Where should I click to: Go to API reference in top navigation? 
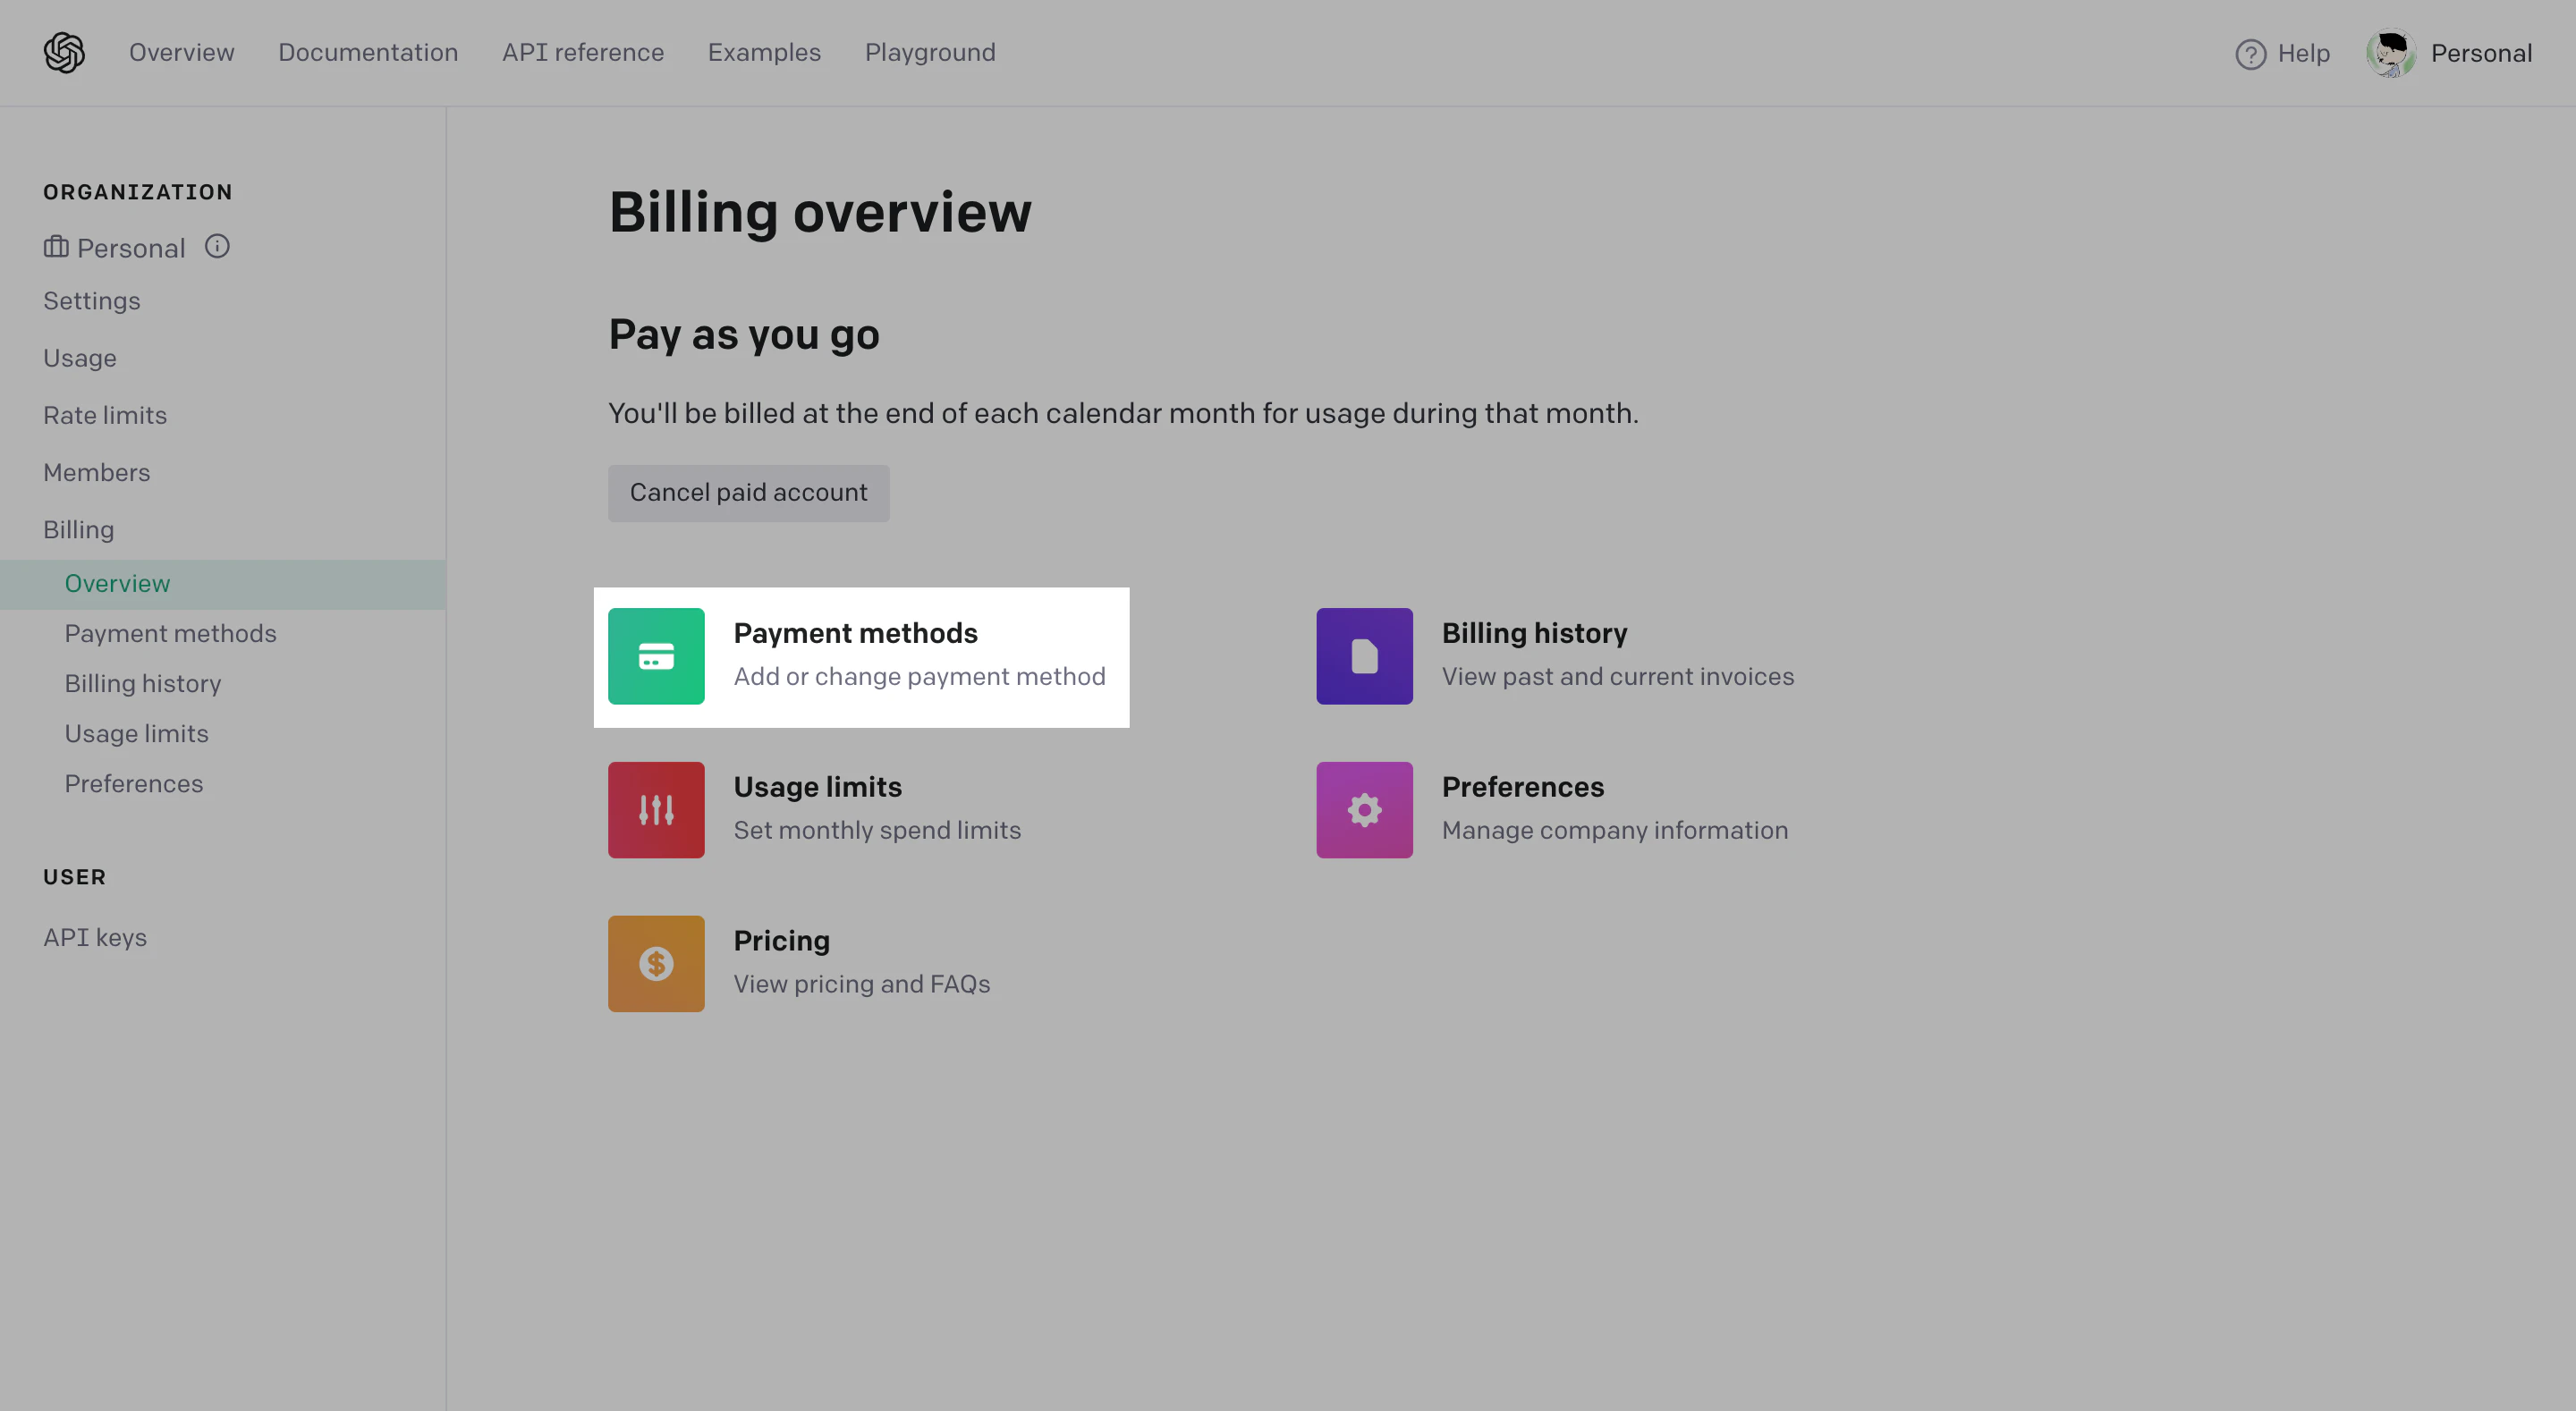pos(583,52)
